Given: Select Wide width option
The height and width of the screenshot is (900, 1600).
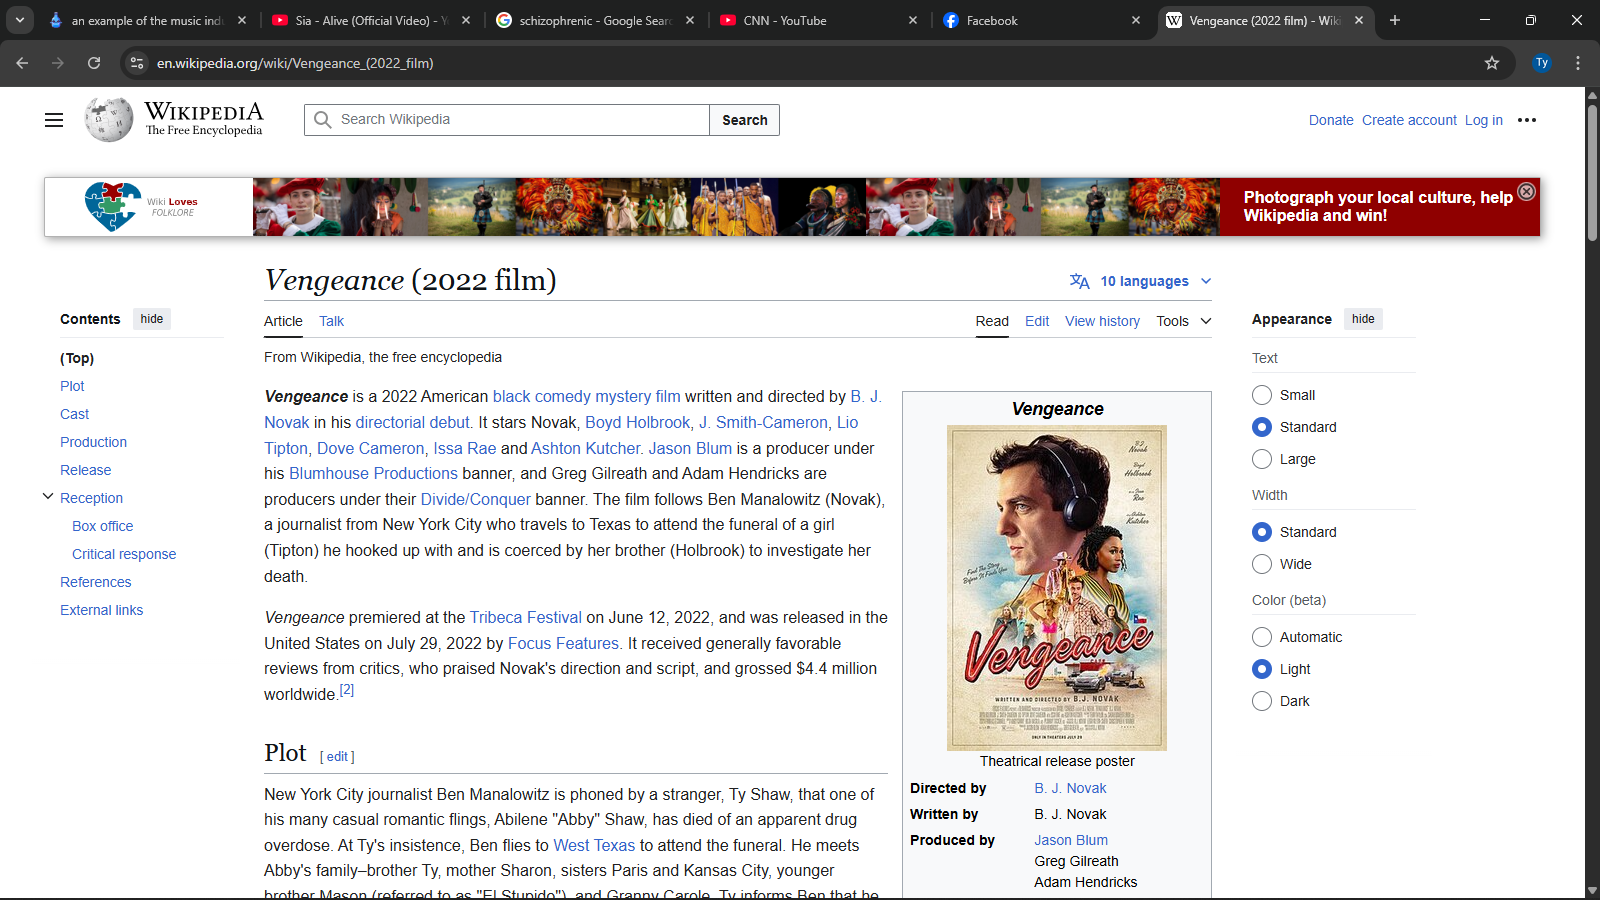Looking at the screenshot, I should (1262, 564).
